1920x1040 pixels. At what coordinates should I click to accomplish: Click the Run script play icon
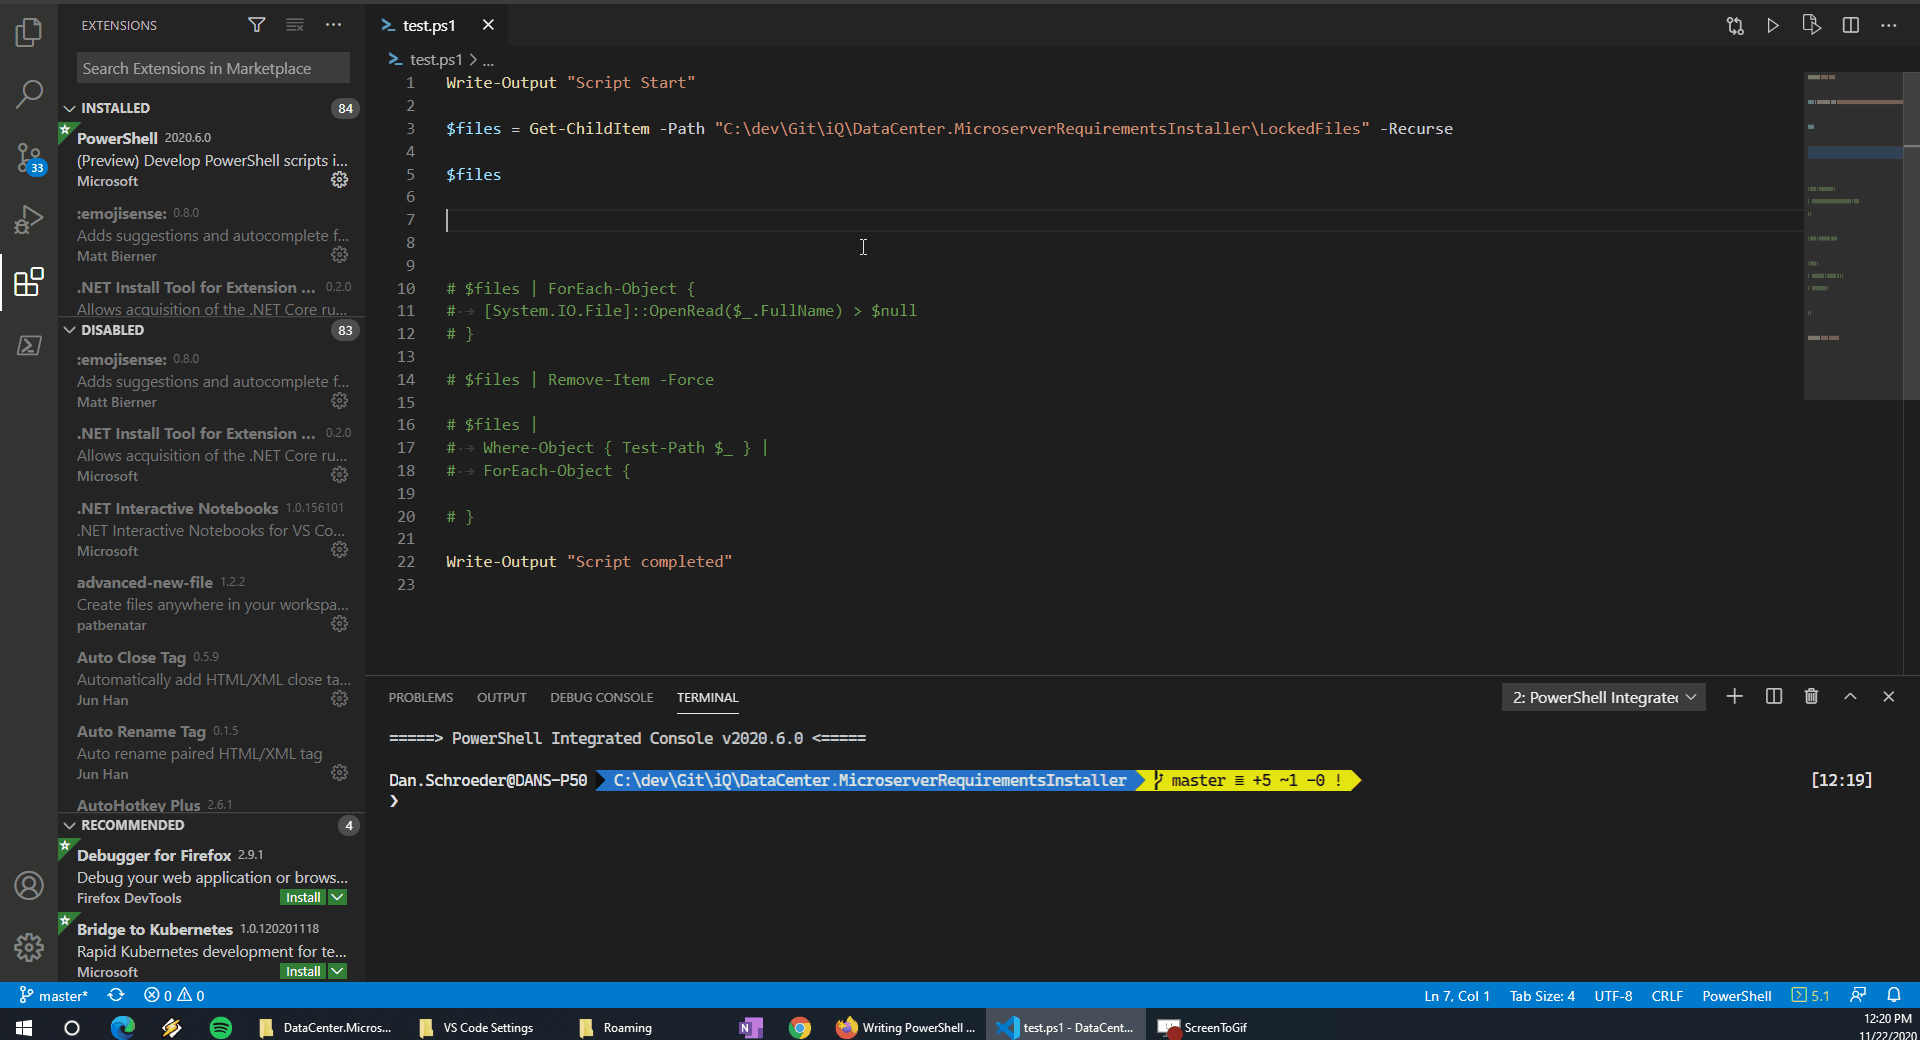click(1772, 26)
